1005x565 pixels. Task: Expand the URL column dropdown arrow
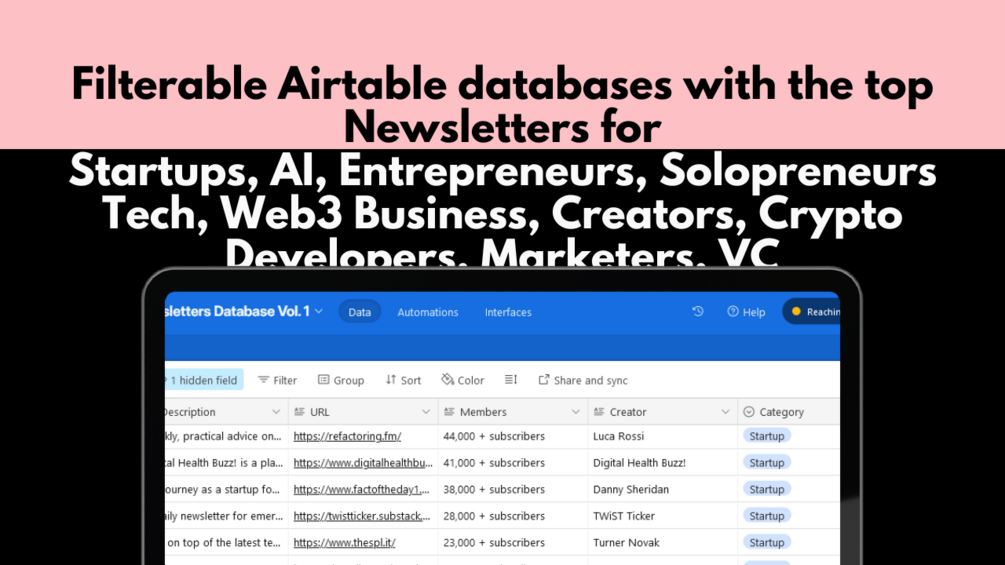(x=426, y=412)
